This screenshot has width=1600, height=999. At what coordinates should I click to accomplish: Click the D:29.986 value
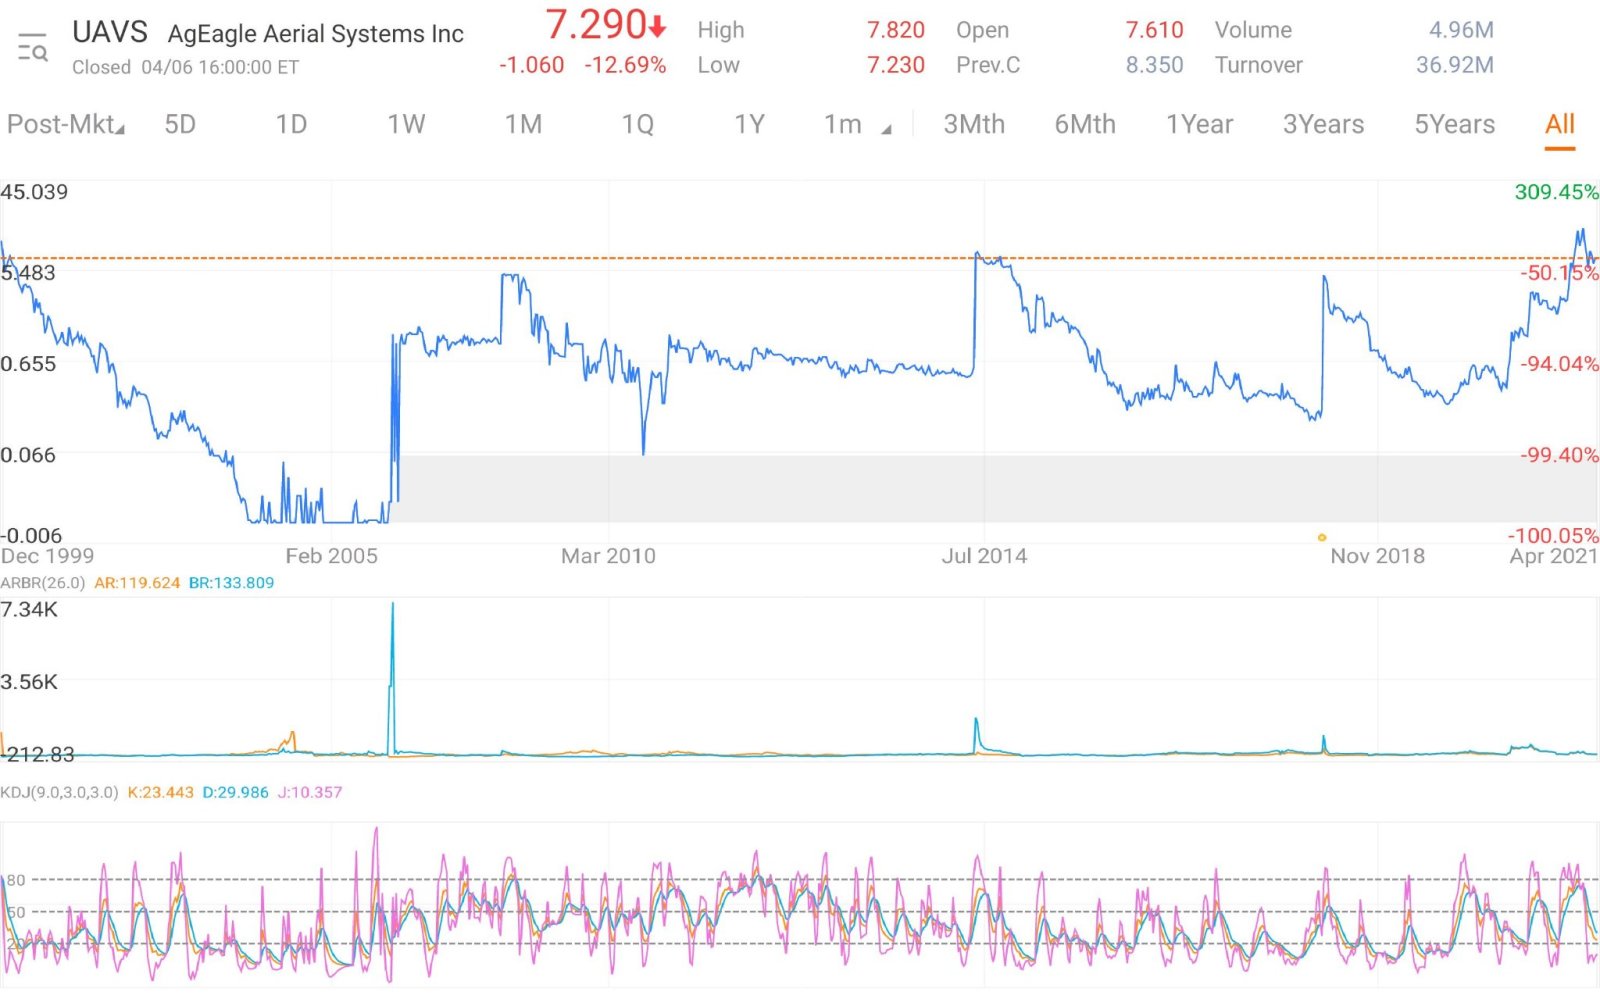pyautogui.click(x=236, y=793)
